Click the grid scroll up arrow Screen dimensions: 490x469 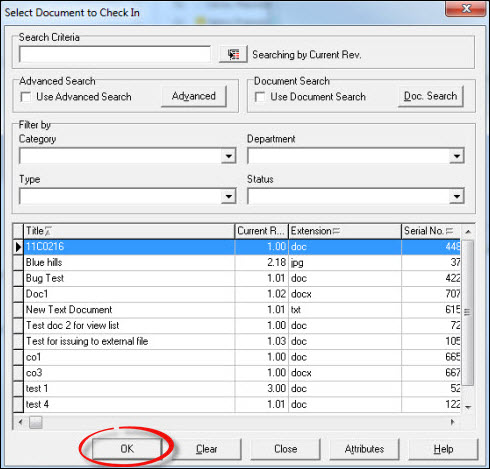(x=468, y=231)
